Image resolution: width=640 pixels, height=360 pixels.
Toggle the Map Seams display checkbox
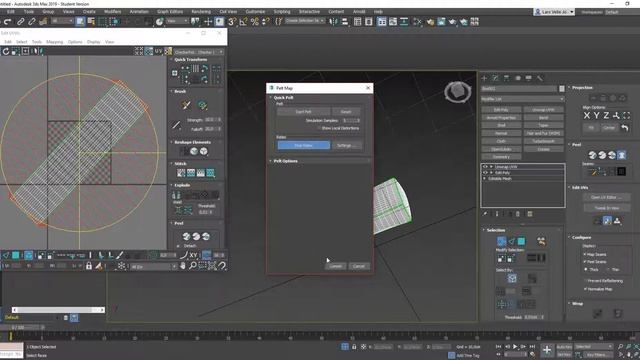point(585,254)
